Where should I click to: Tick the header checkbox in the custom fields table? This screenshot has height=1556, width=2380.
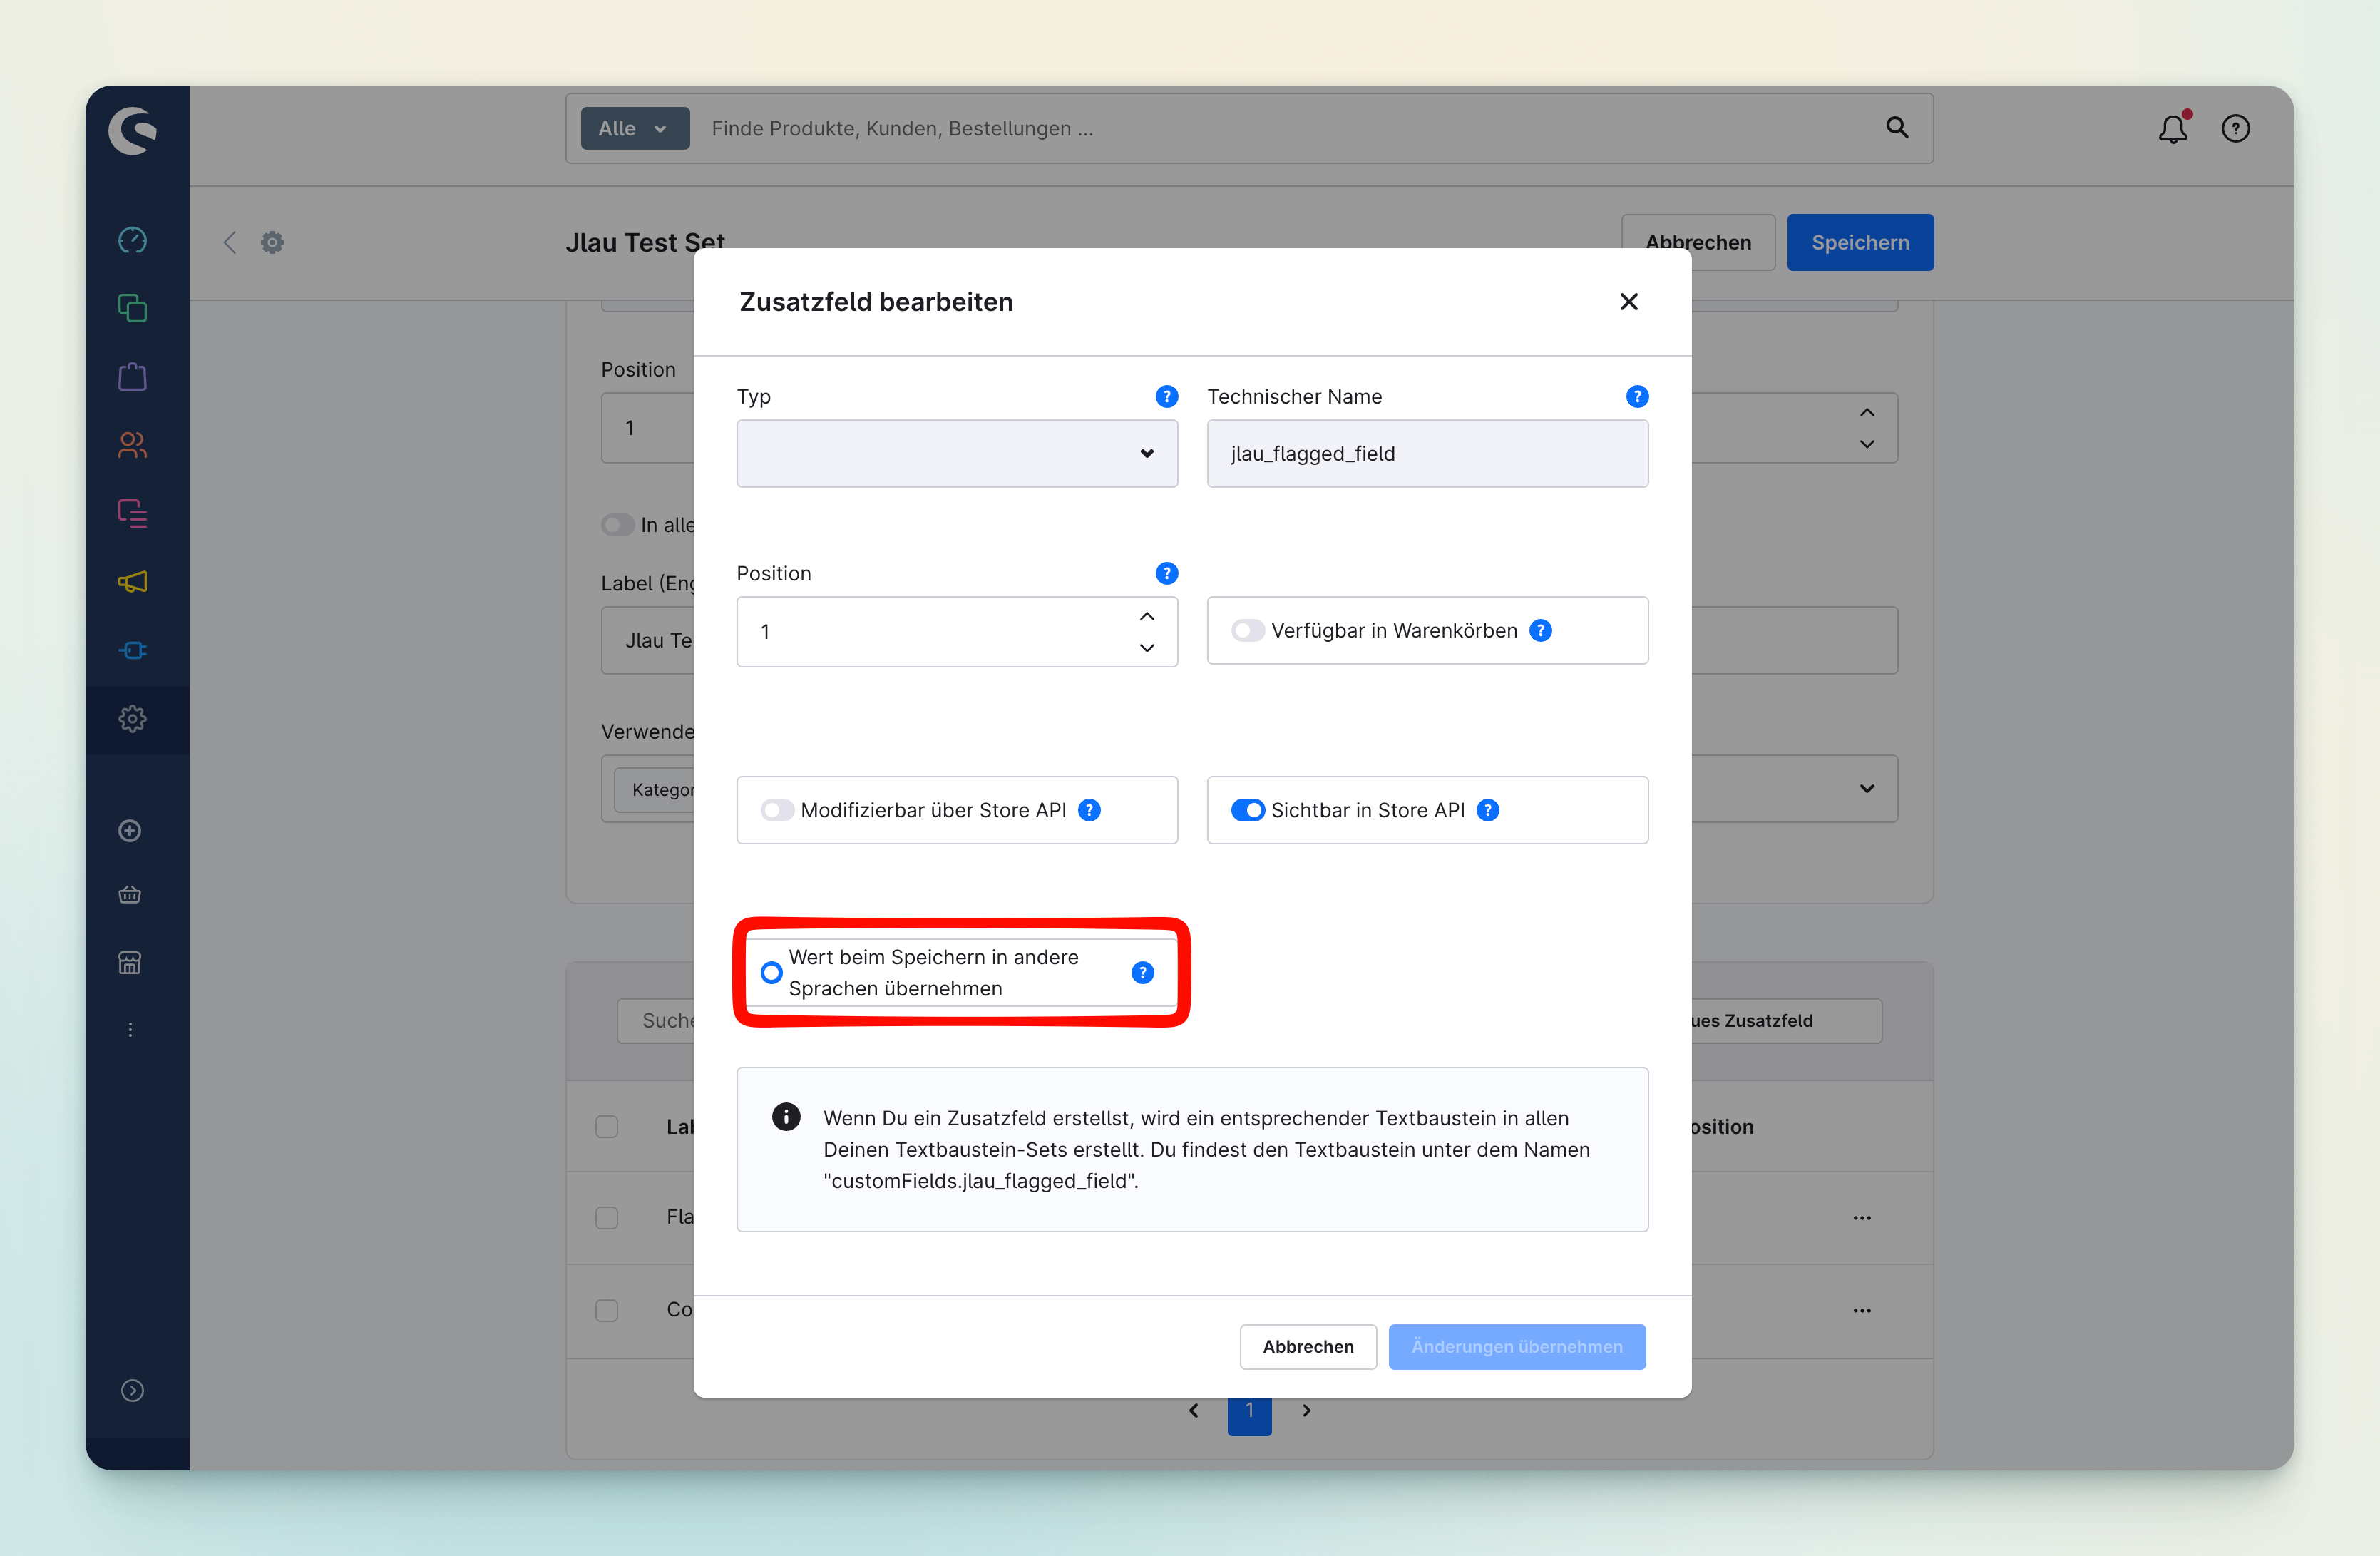[607, 1127]
